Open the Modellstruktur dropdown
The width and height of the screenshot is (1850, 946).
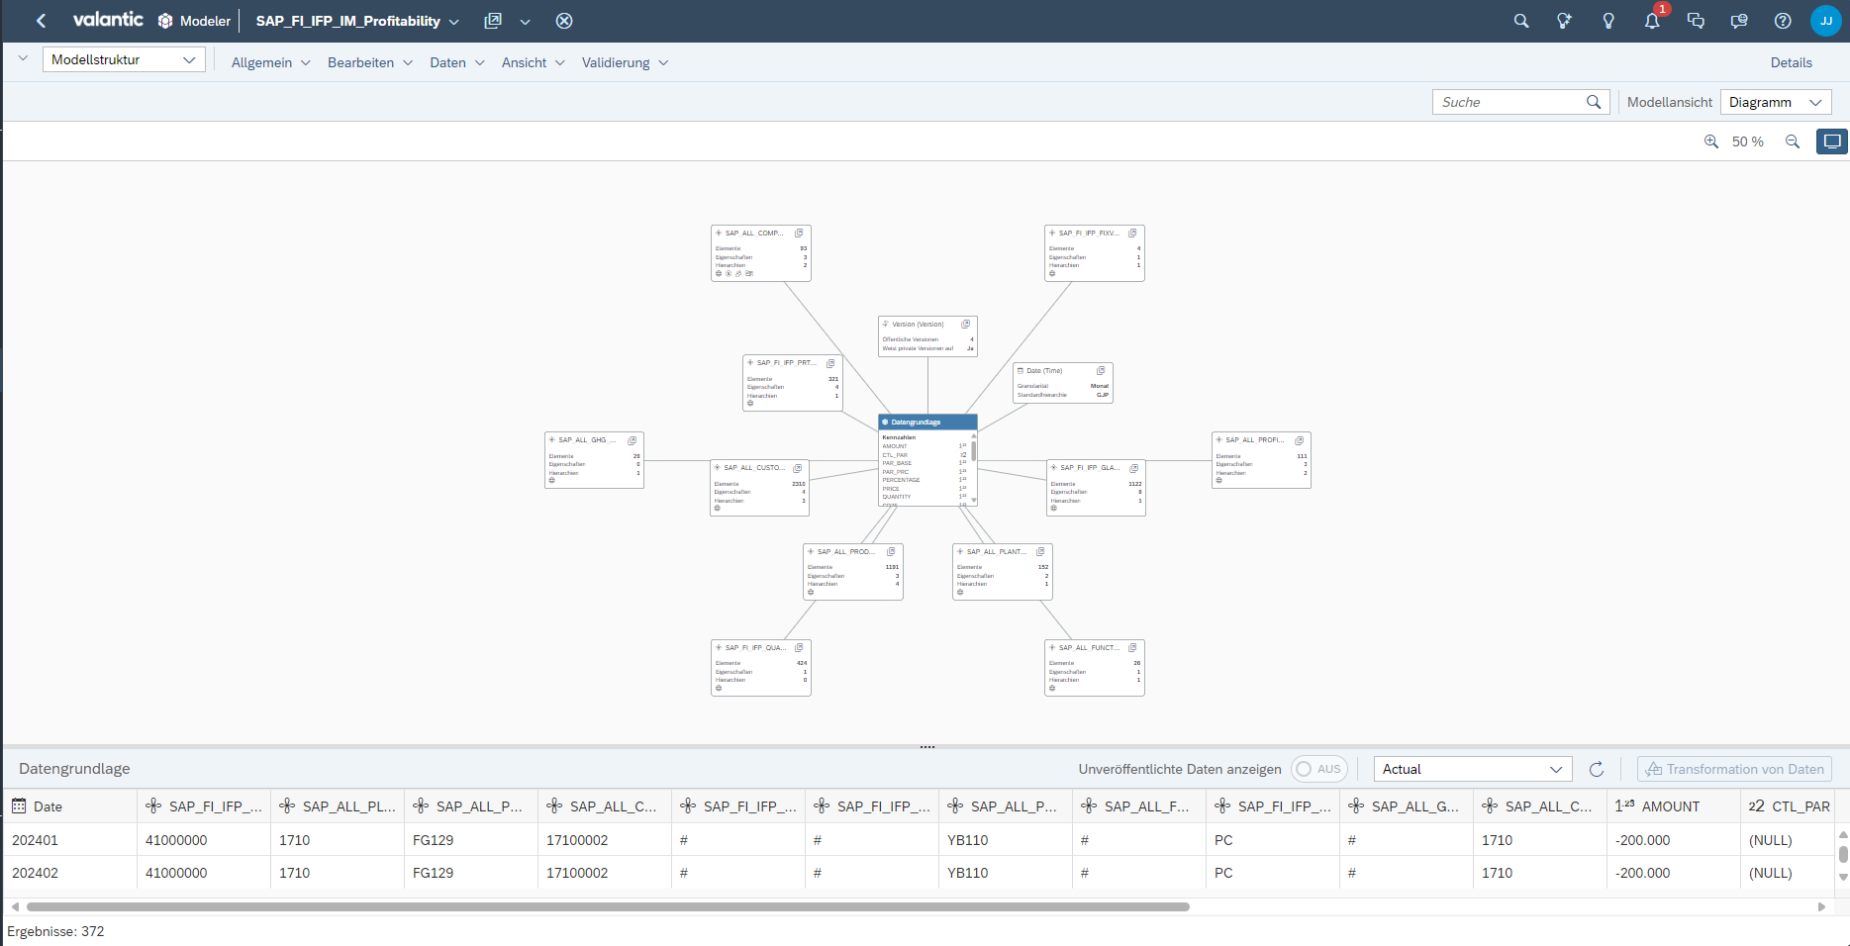pos(123,60)
